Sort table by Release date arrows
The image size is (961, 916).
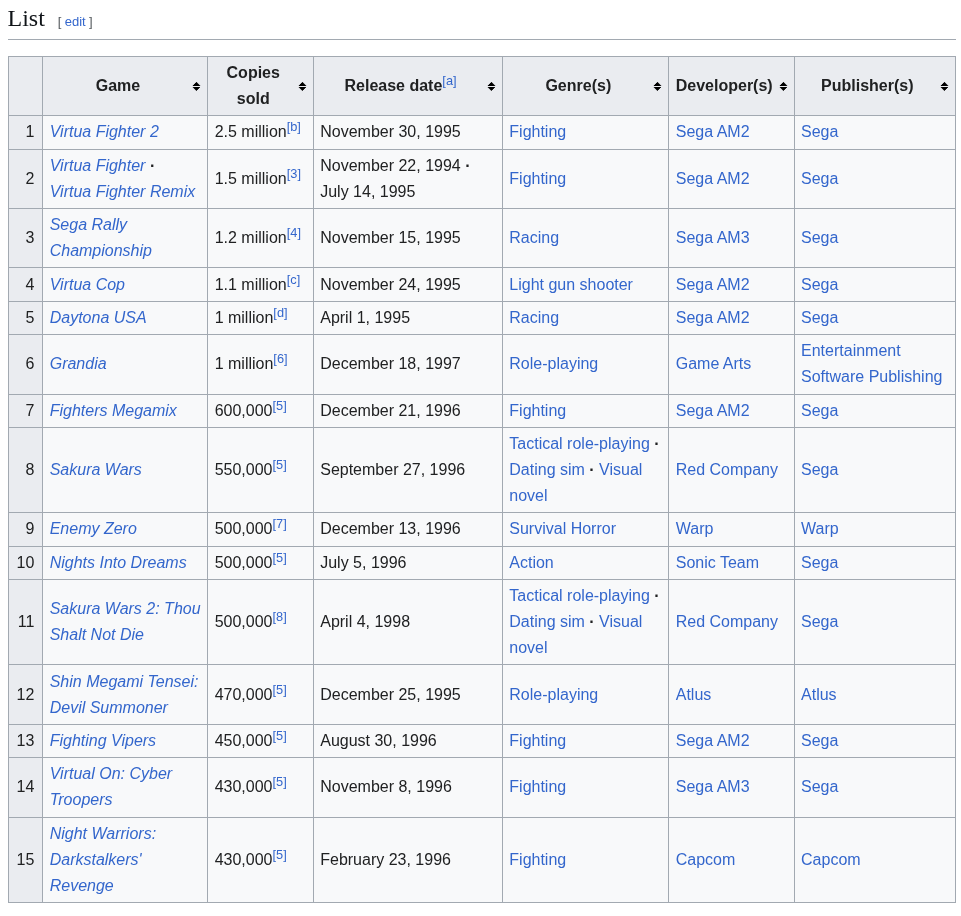(491, 86)
